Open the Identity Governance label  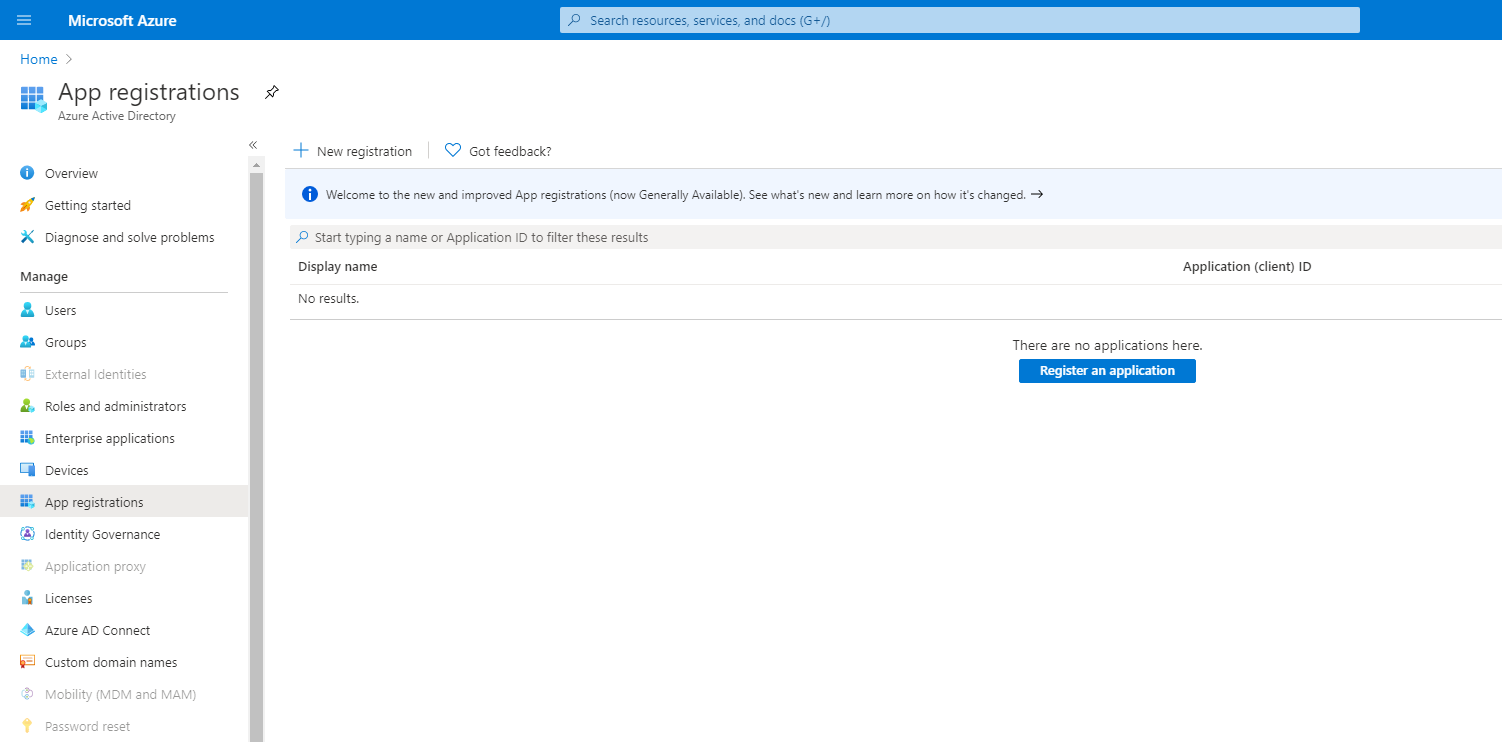tap(102, 534)
